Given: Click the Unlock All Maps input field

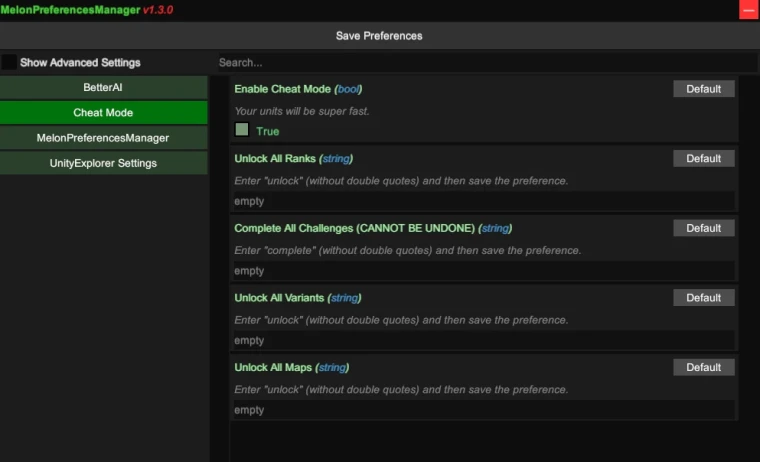Looking at the screenshot, I should [x=483, y=410].
